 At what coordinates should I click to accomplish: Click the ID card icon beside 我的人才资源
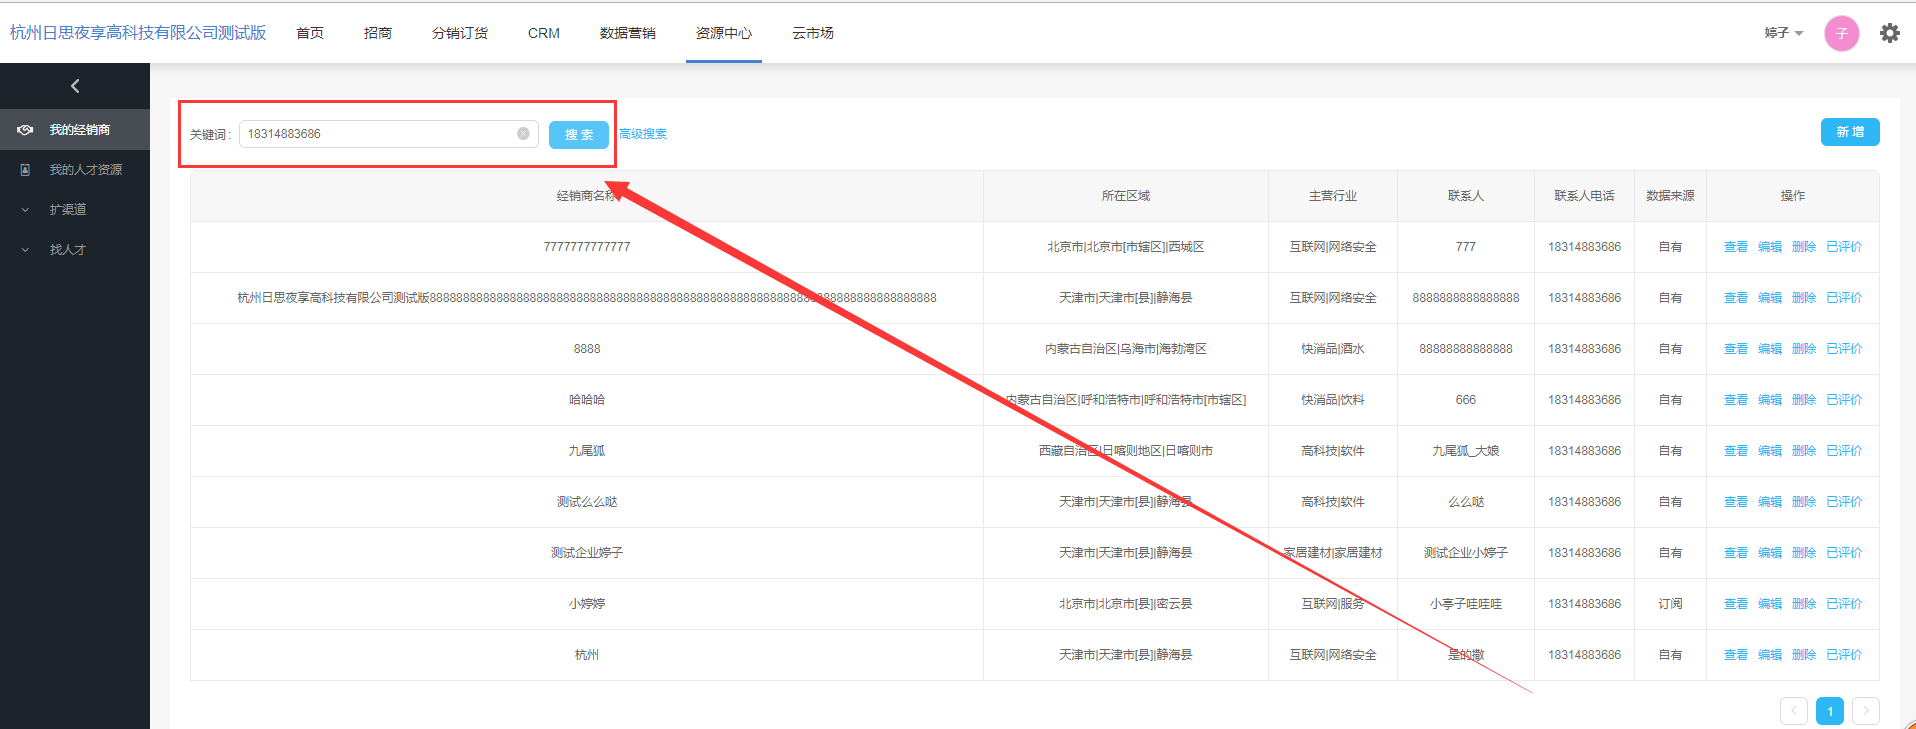pyautogui.click(x=26, y=170)
